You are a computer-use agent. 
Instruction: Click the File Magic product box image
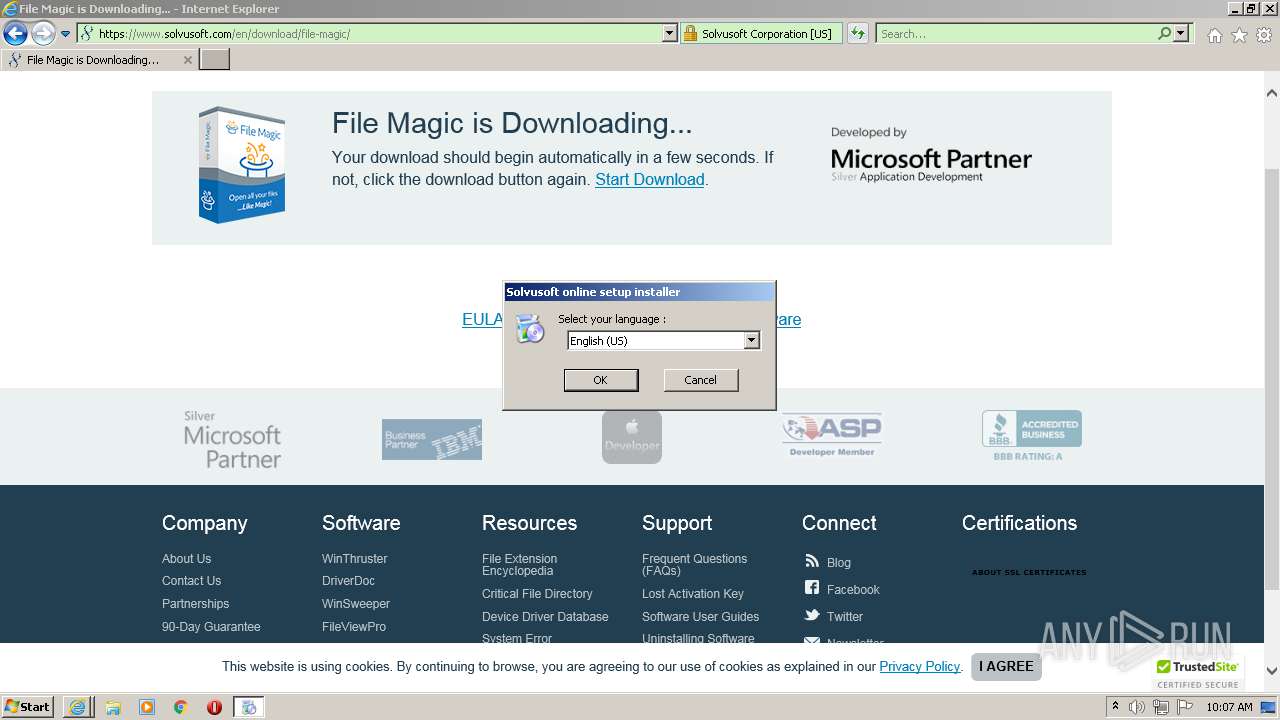click(x=241, y=165)
